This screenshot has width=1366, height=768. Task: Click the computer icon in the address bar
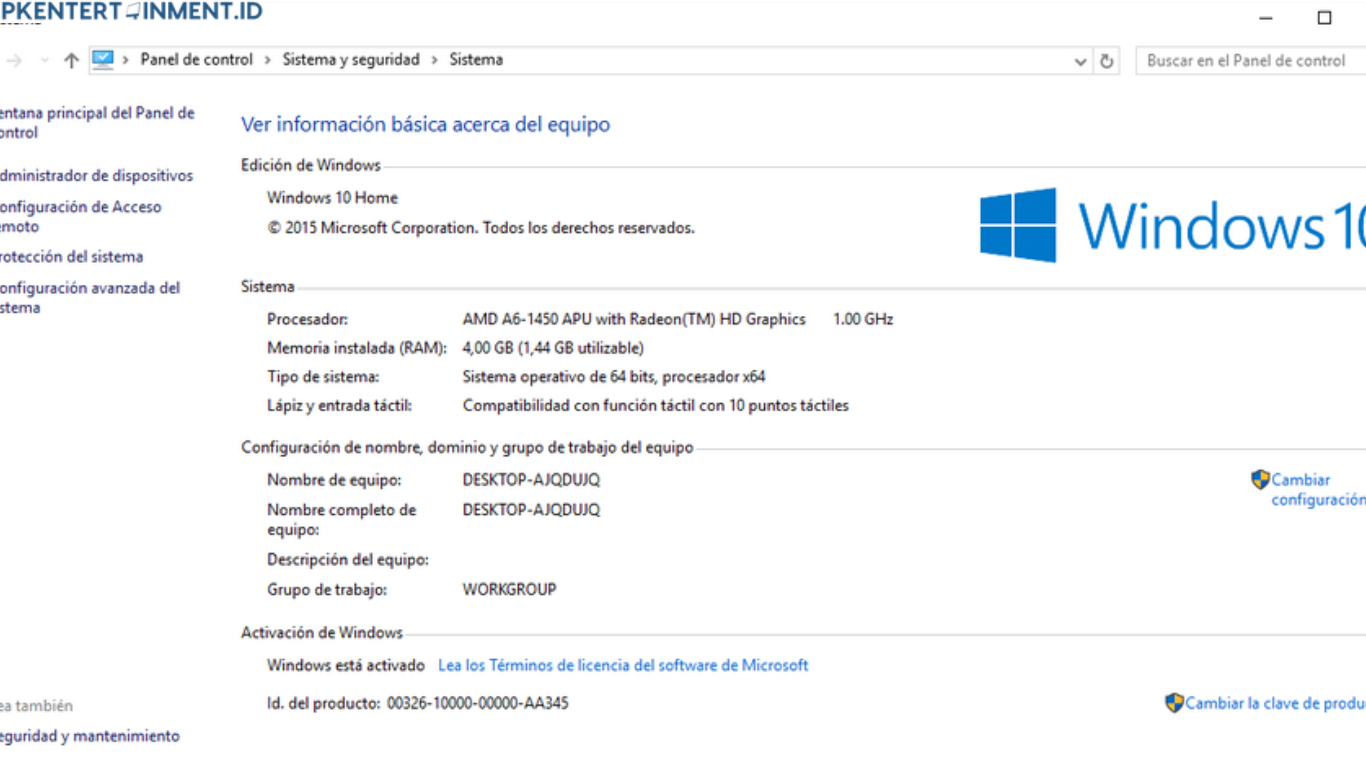coord(103,60)
